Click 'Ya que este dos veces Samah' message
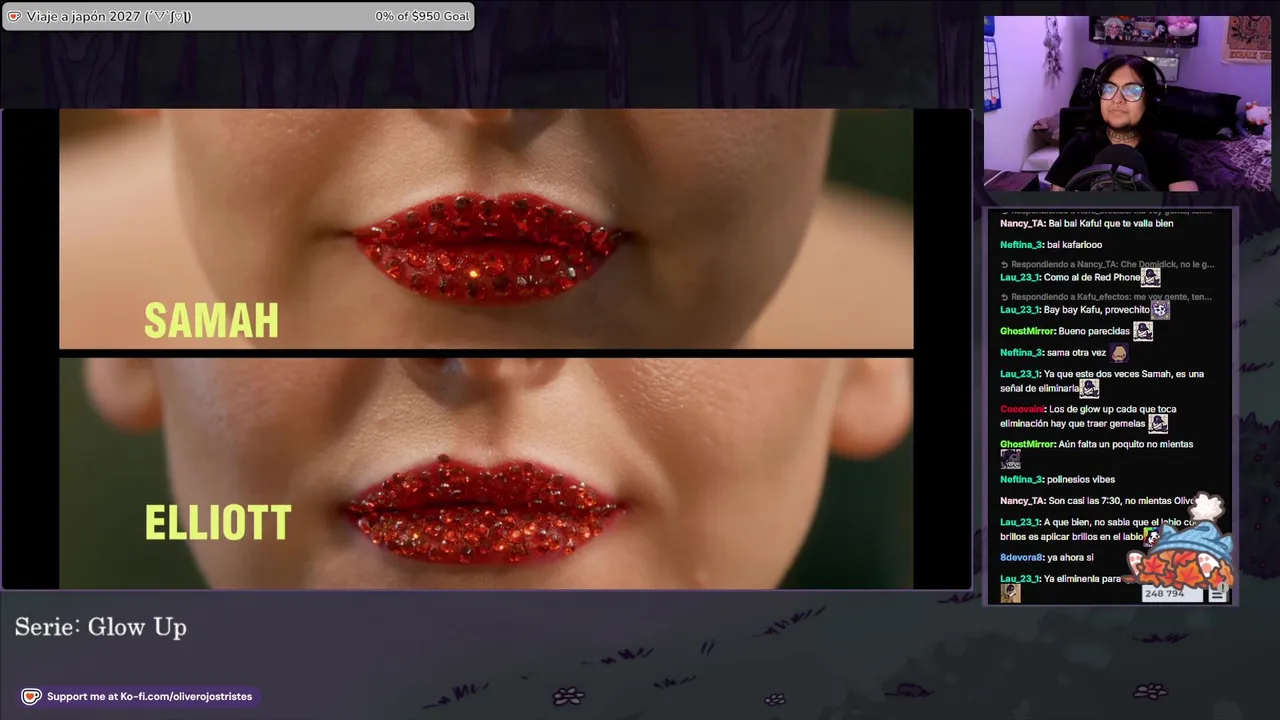The image size is (1280, 720). click(1102, 381)
